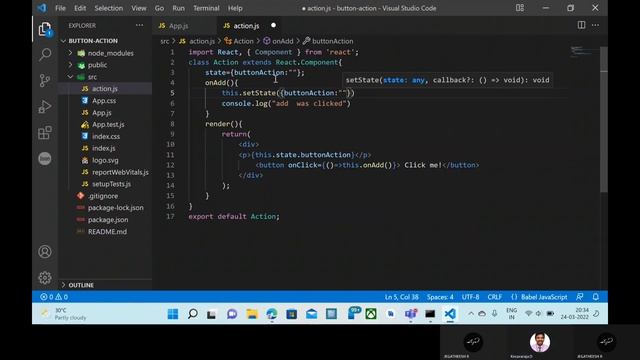
Task: Open .gitignore in the explorer
Action: 103,196
